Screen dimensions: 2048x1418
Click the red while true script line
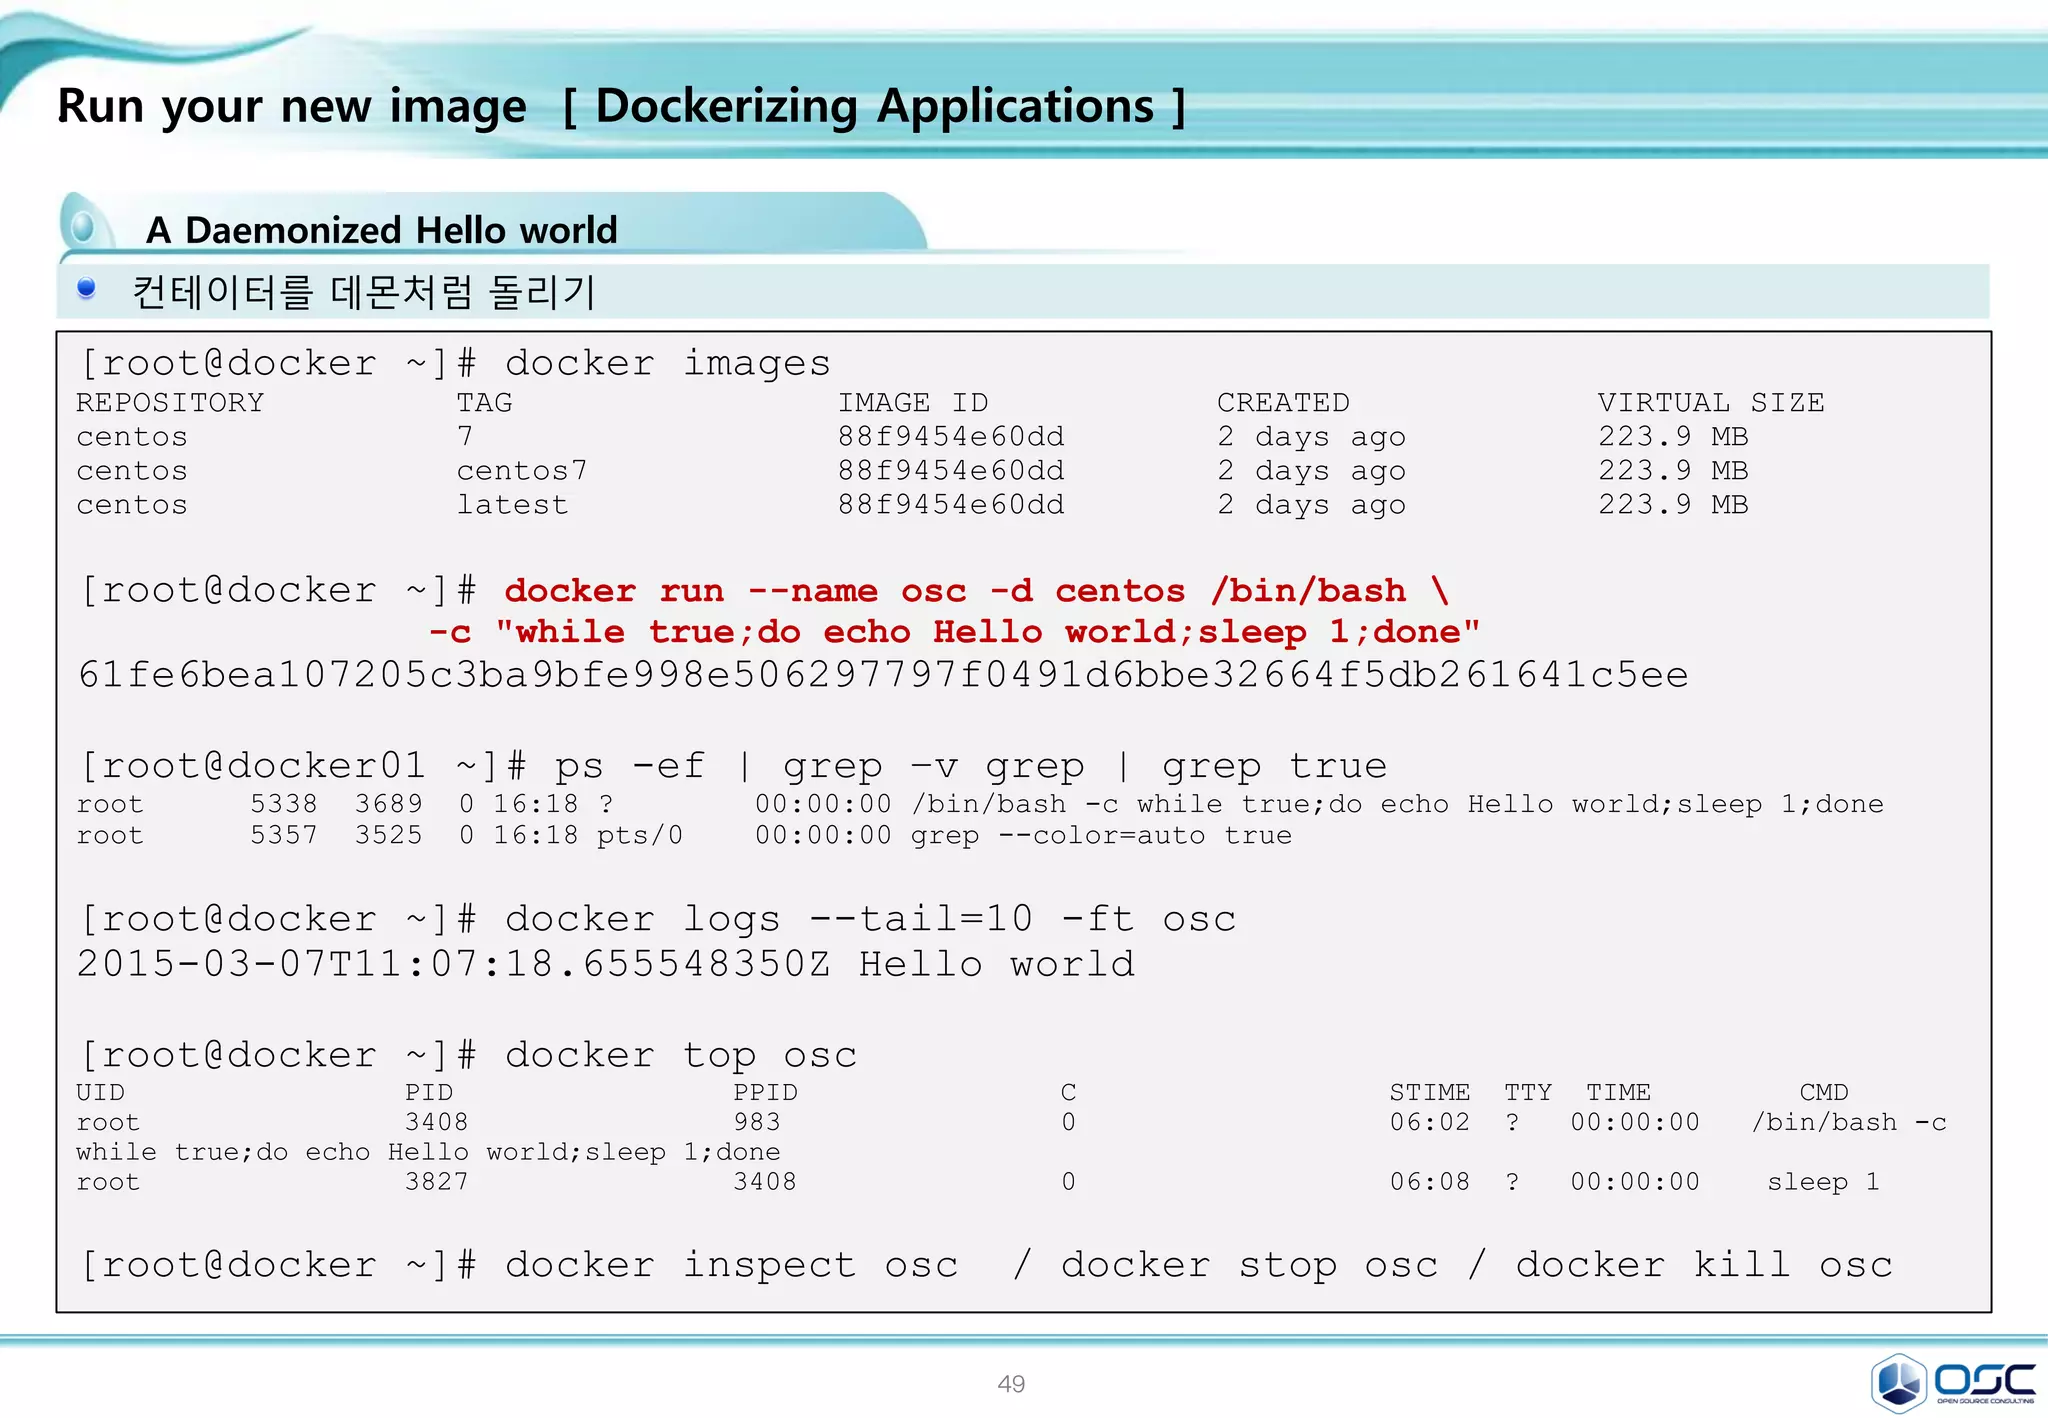953,632
